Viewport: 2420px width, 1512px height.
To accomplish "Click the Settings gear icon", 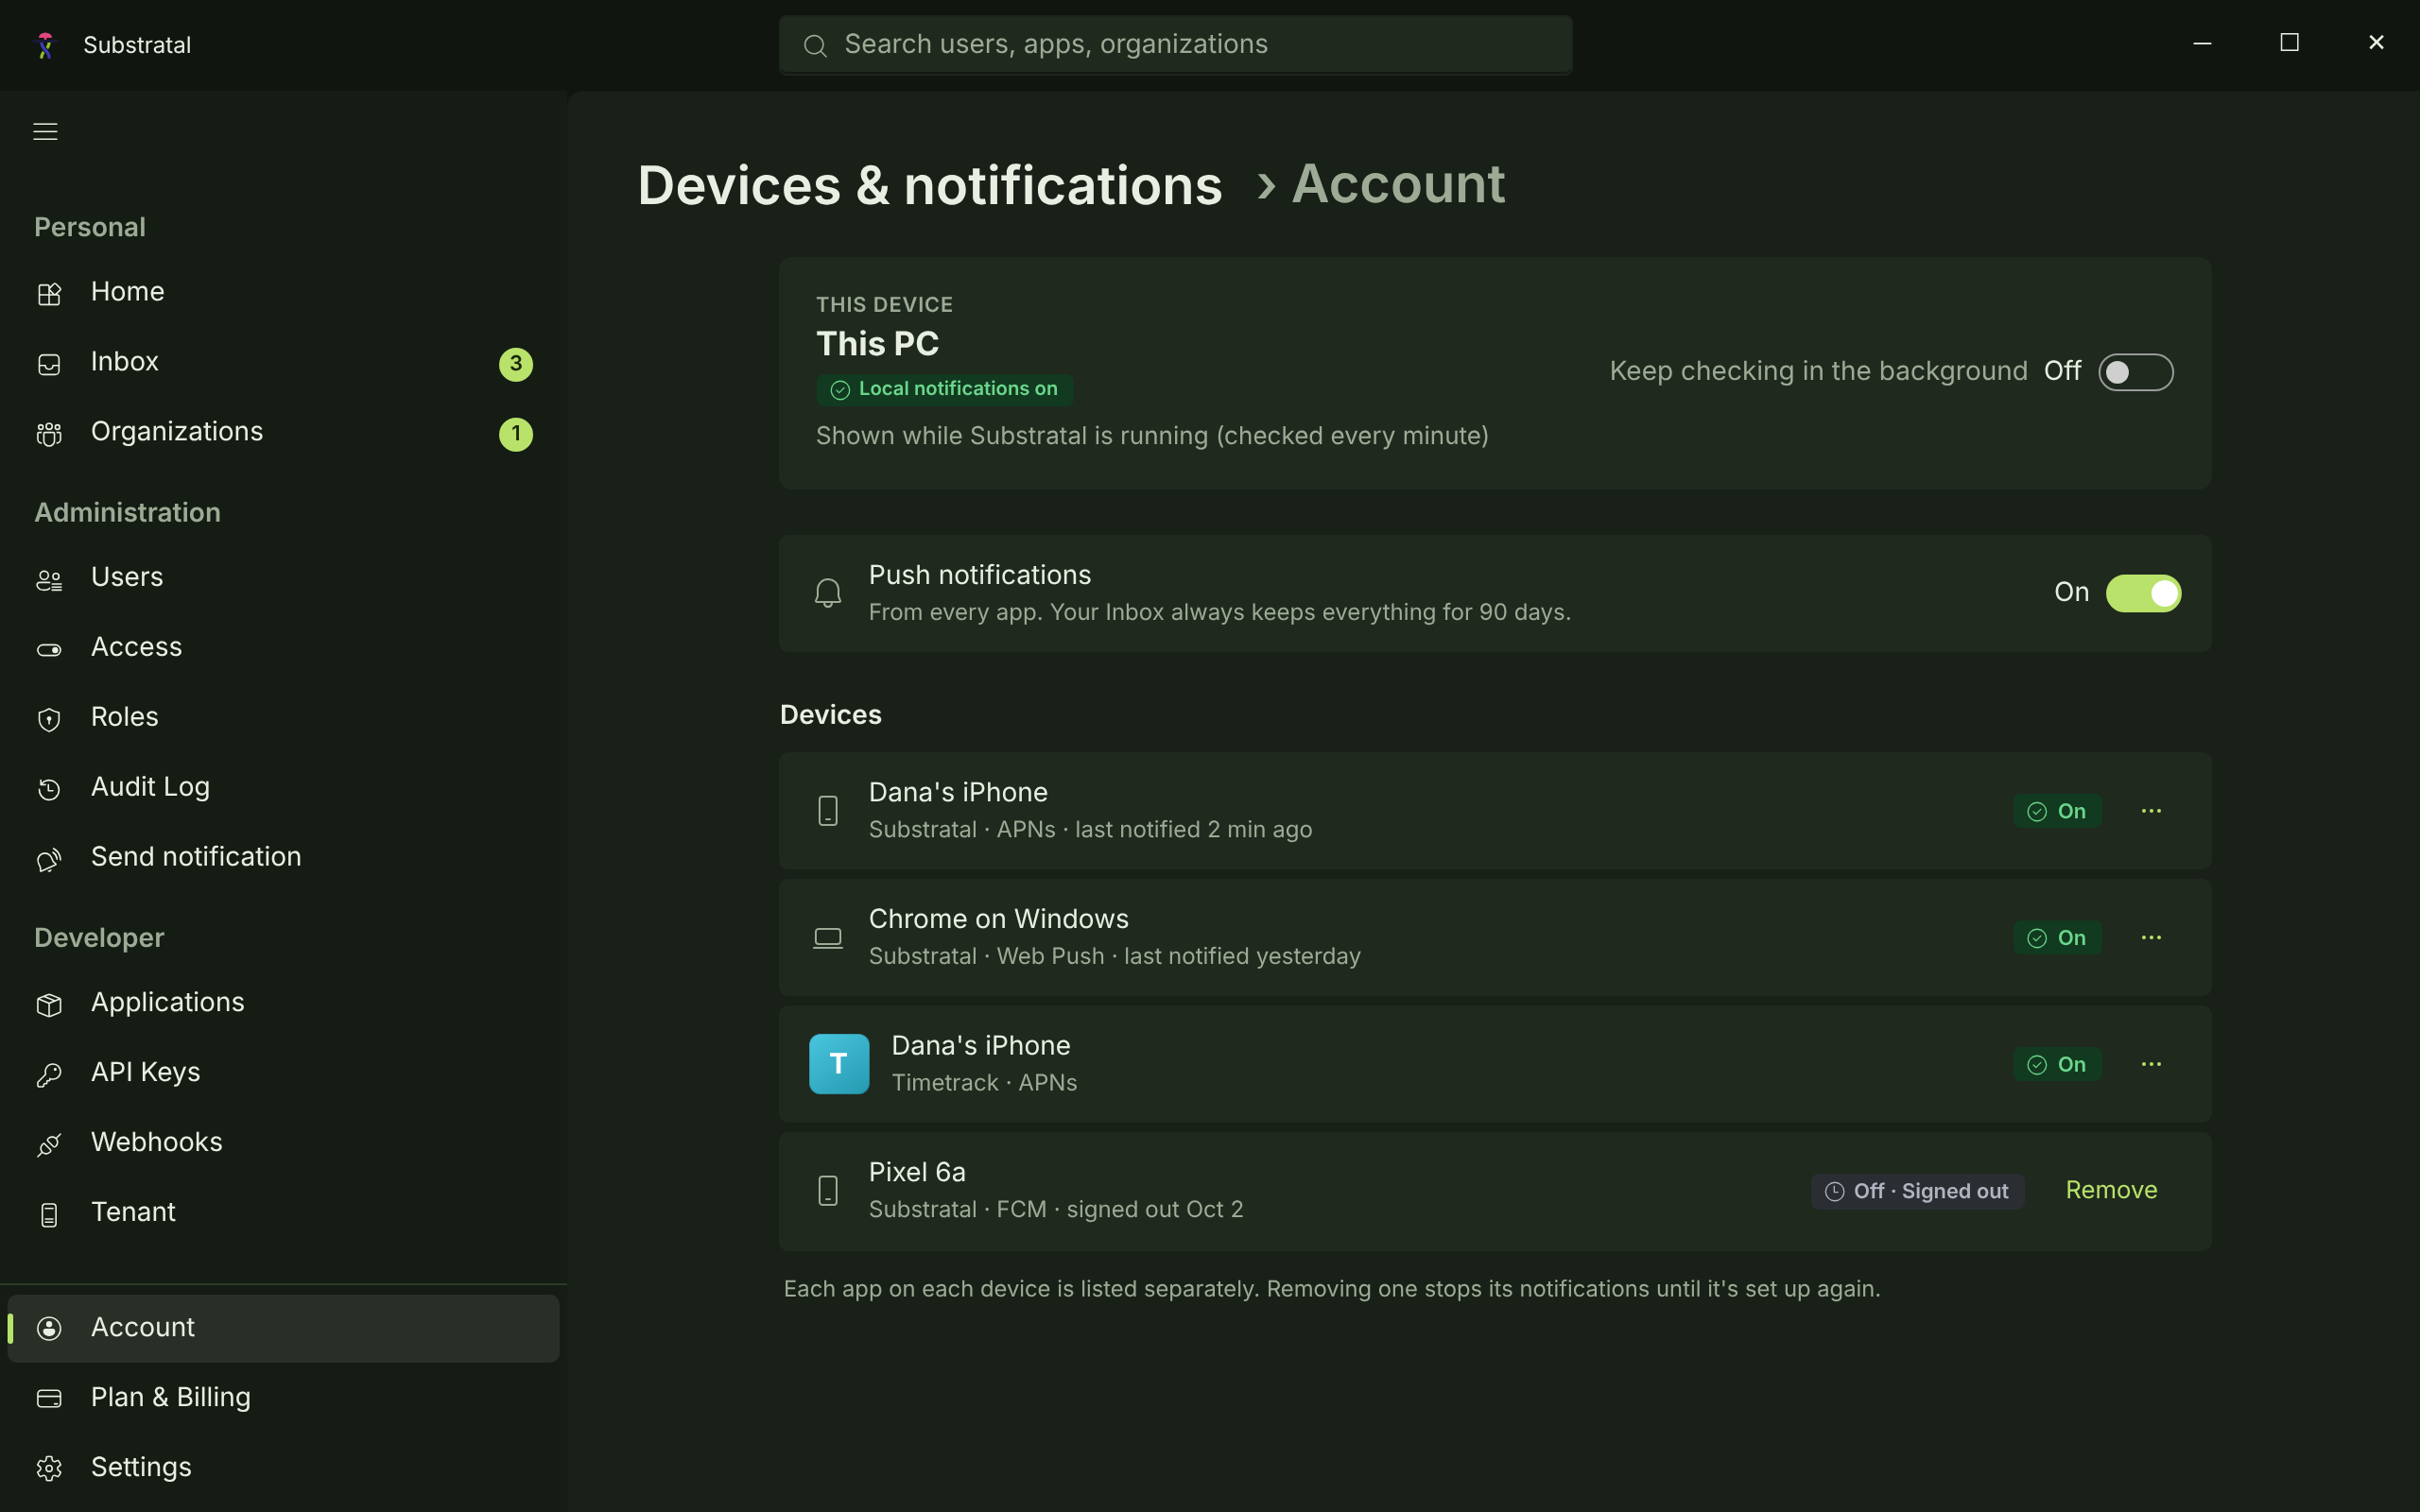I will [x=49, y=1469].
